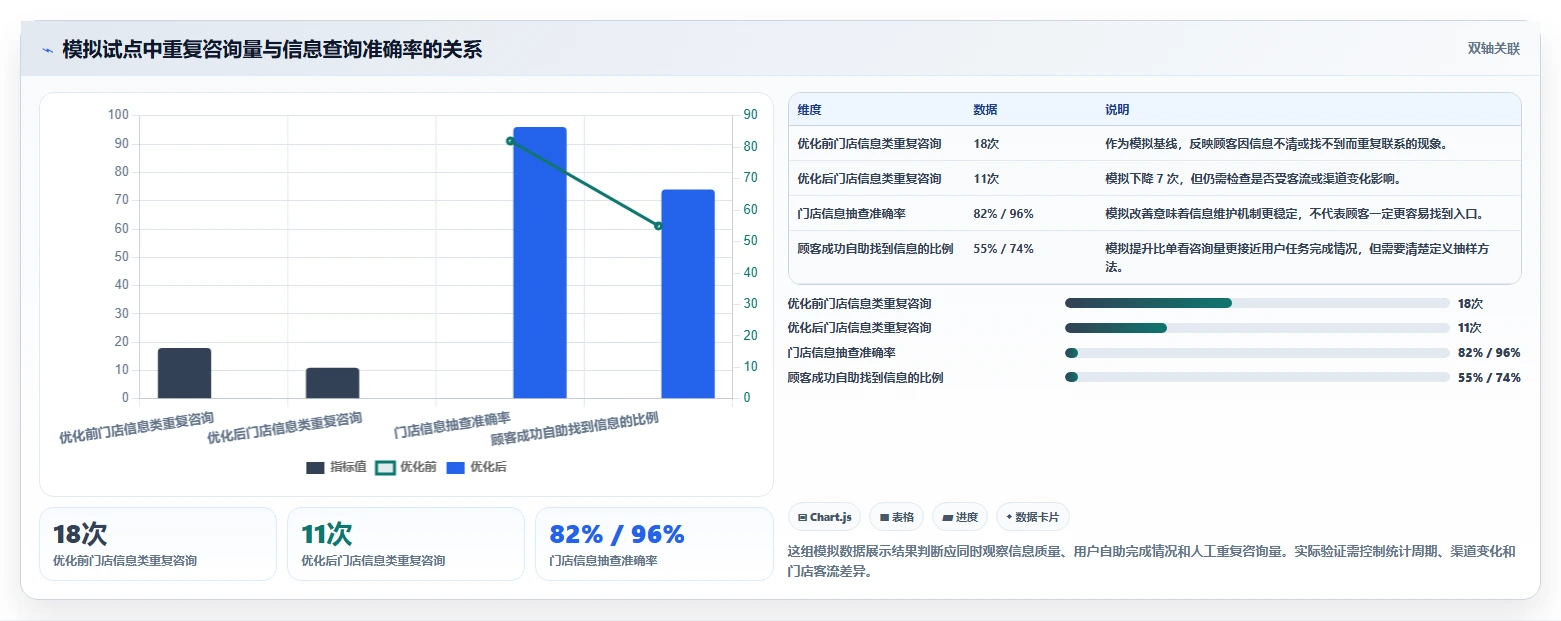Click the 优化前门店信息类重复咨询 progress bar
Image resolution: width=1561 pixels, height=621 pixels.
1257,303
